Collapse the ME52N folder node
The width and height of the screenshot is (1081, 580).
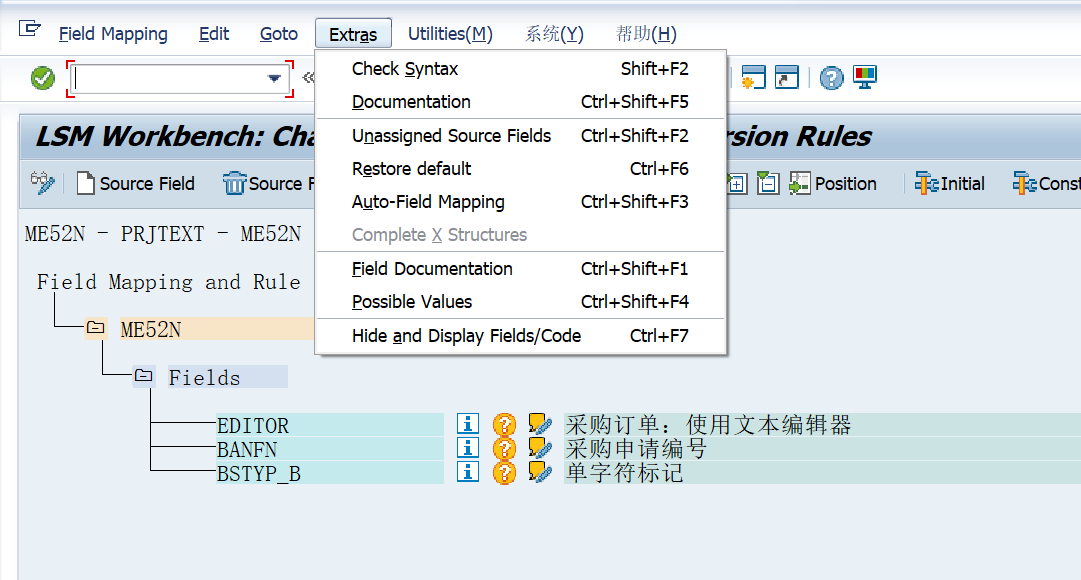coord(95,328)
